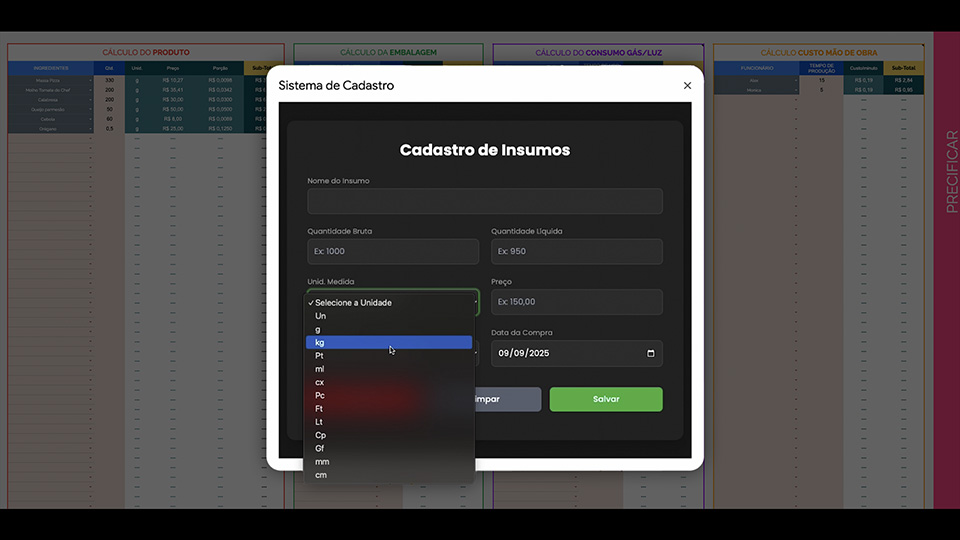960x540 pixels.
Task: Select 'Pt' unit option
Action: pyautogui.click(x=319, y=355)
